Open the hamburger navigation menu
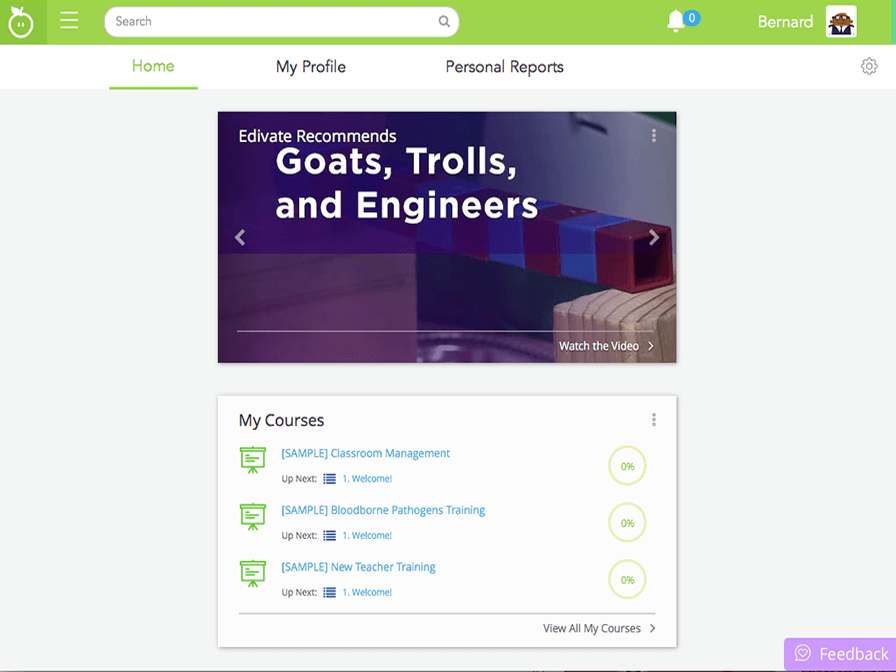896x672 pixels. point(69,21)
